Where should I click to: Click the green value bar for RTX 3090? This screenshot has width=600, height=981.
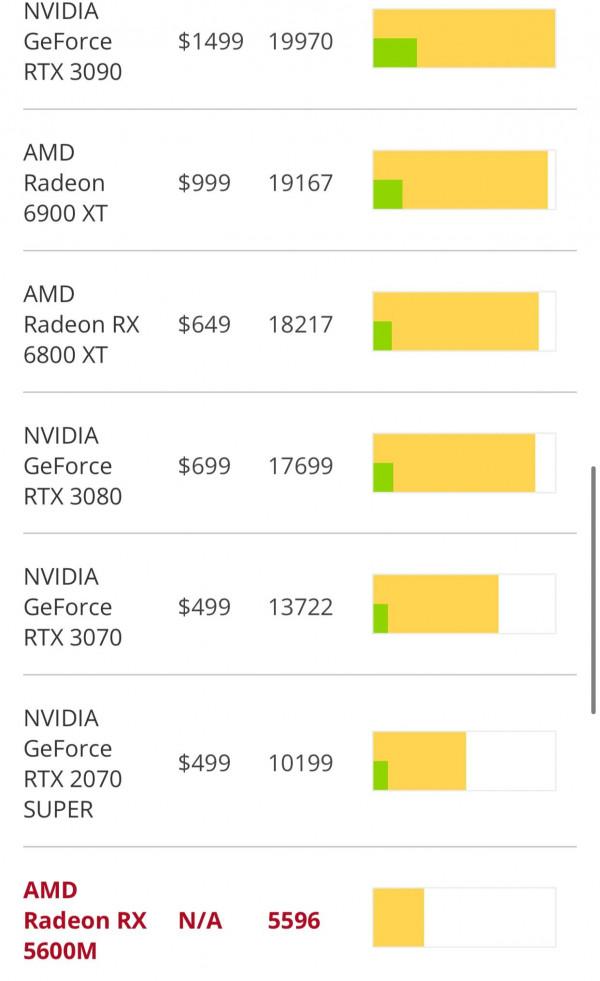[x=394, y=53]
